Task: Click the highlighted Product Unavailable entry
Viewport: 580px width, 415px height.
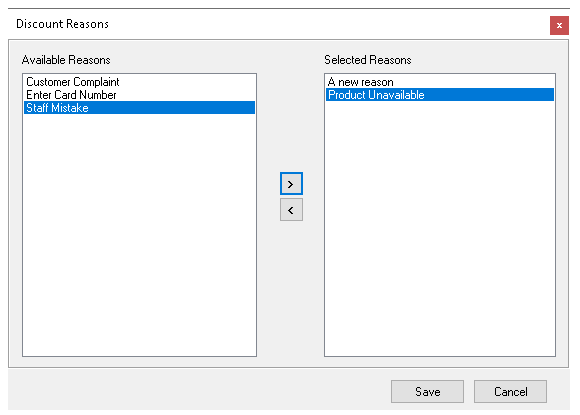Action: coord(440,95)
